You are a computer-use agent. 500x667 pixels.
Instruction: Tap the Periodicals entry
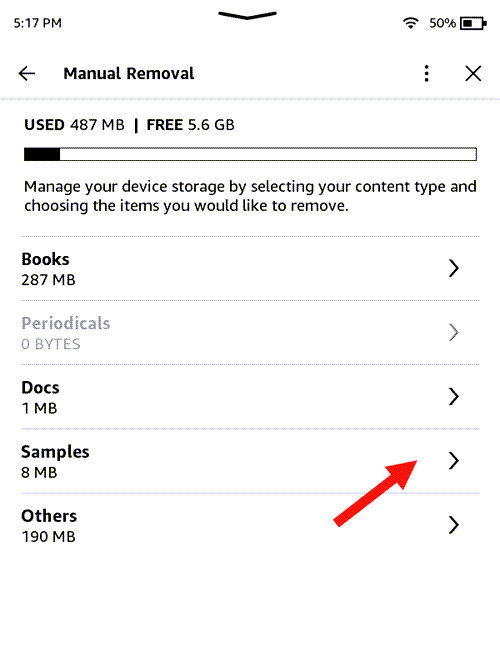click(x=250, y=332)
